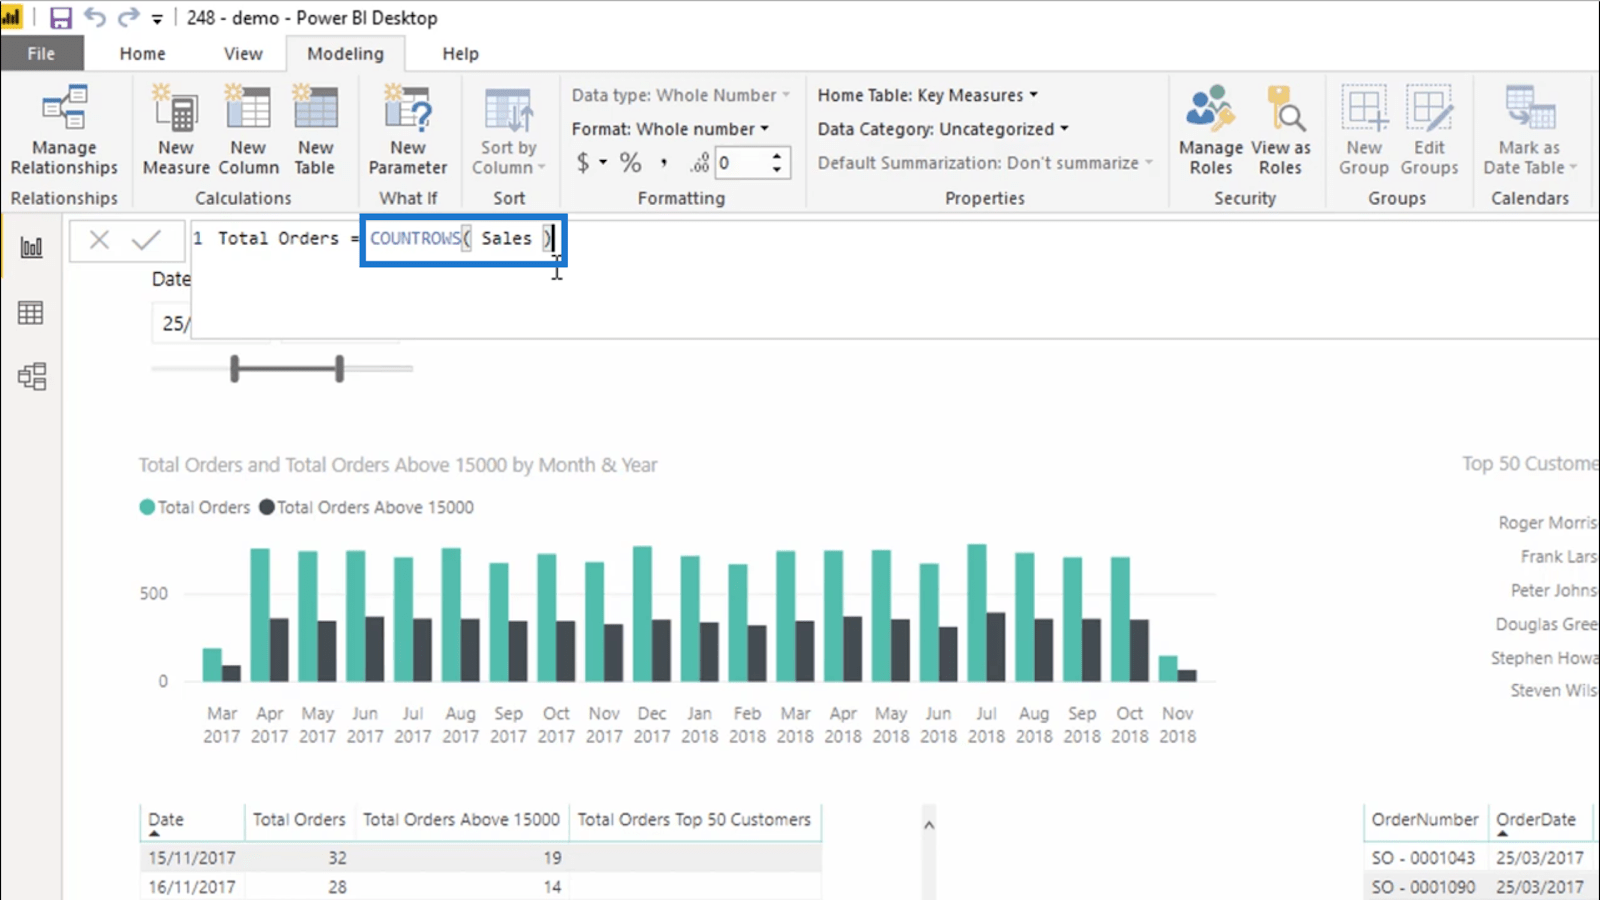Viewport: 1600px width, 900px height.
Task: Click the Peter Johns customer label
Action: tap(1554, 590)
